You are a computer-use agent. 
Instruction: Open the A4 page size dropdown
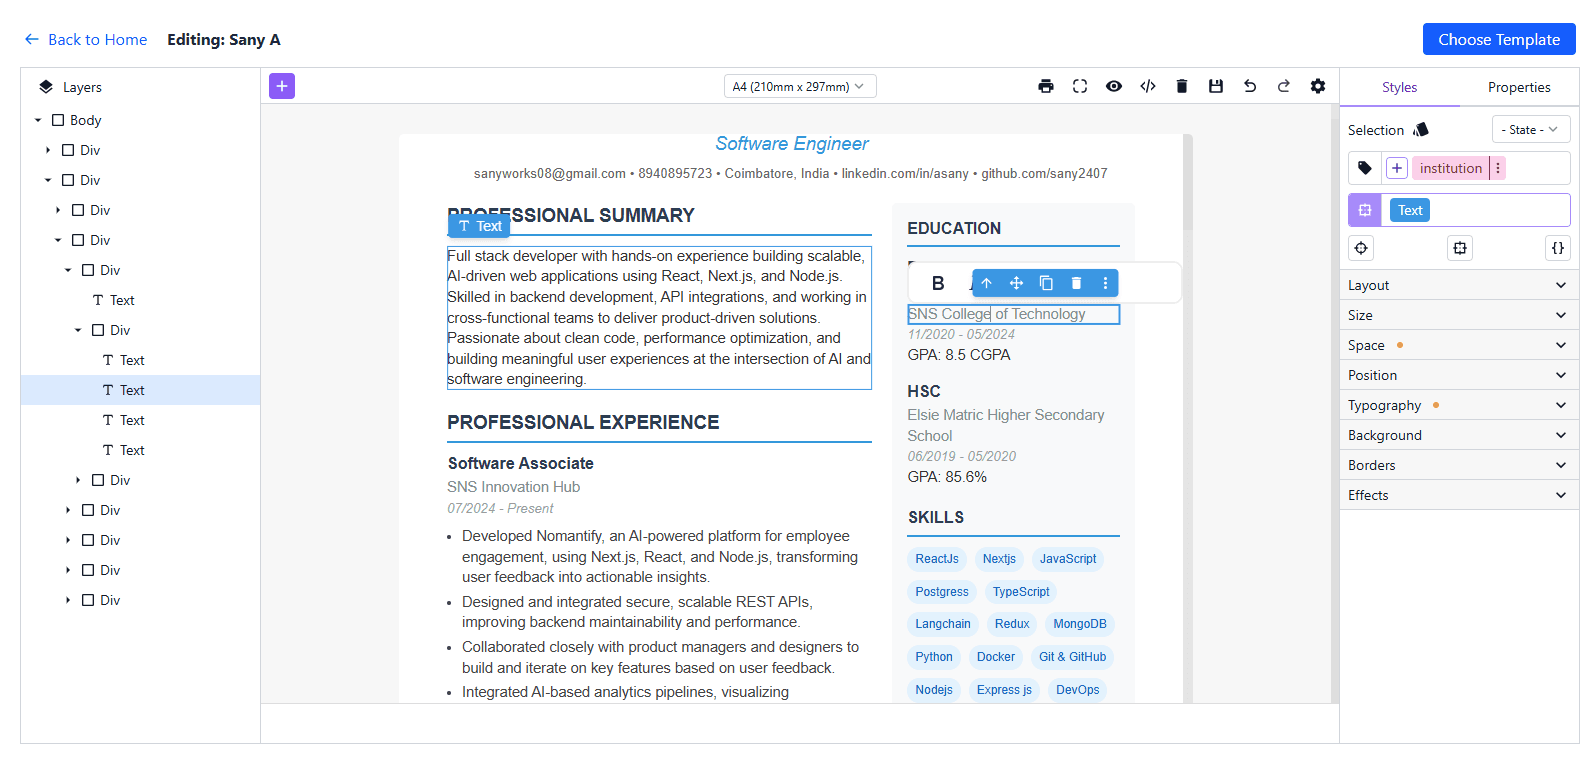pos(800,86)
